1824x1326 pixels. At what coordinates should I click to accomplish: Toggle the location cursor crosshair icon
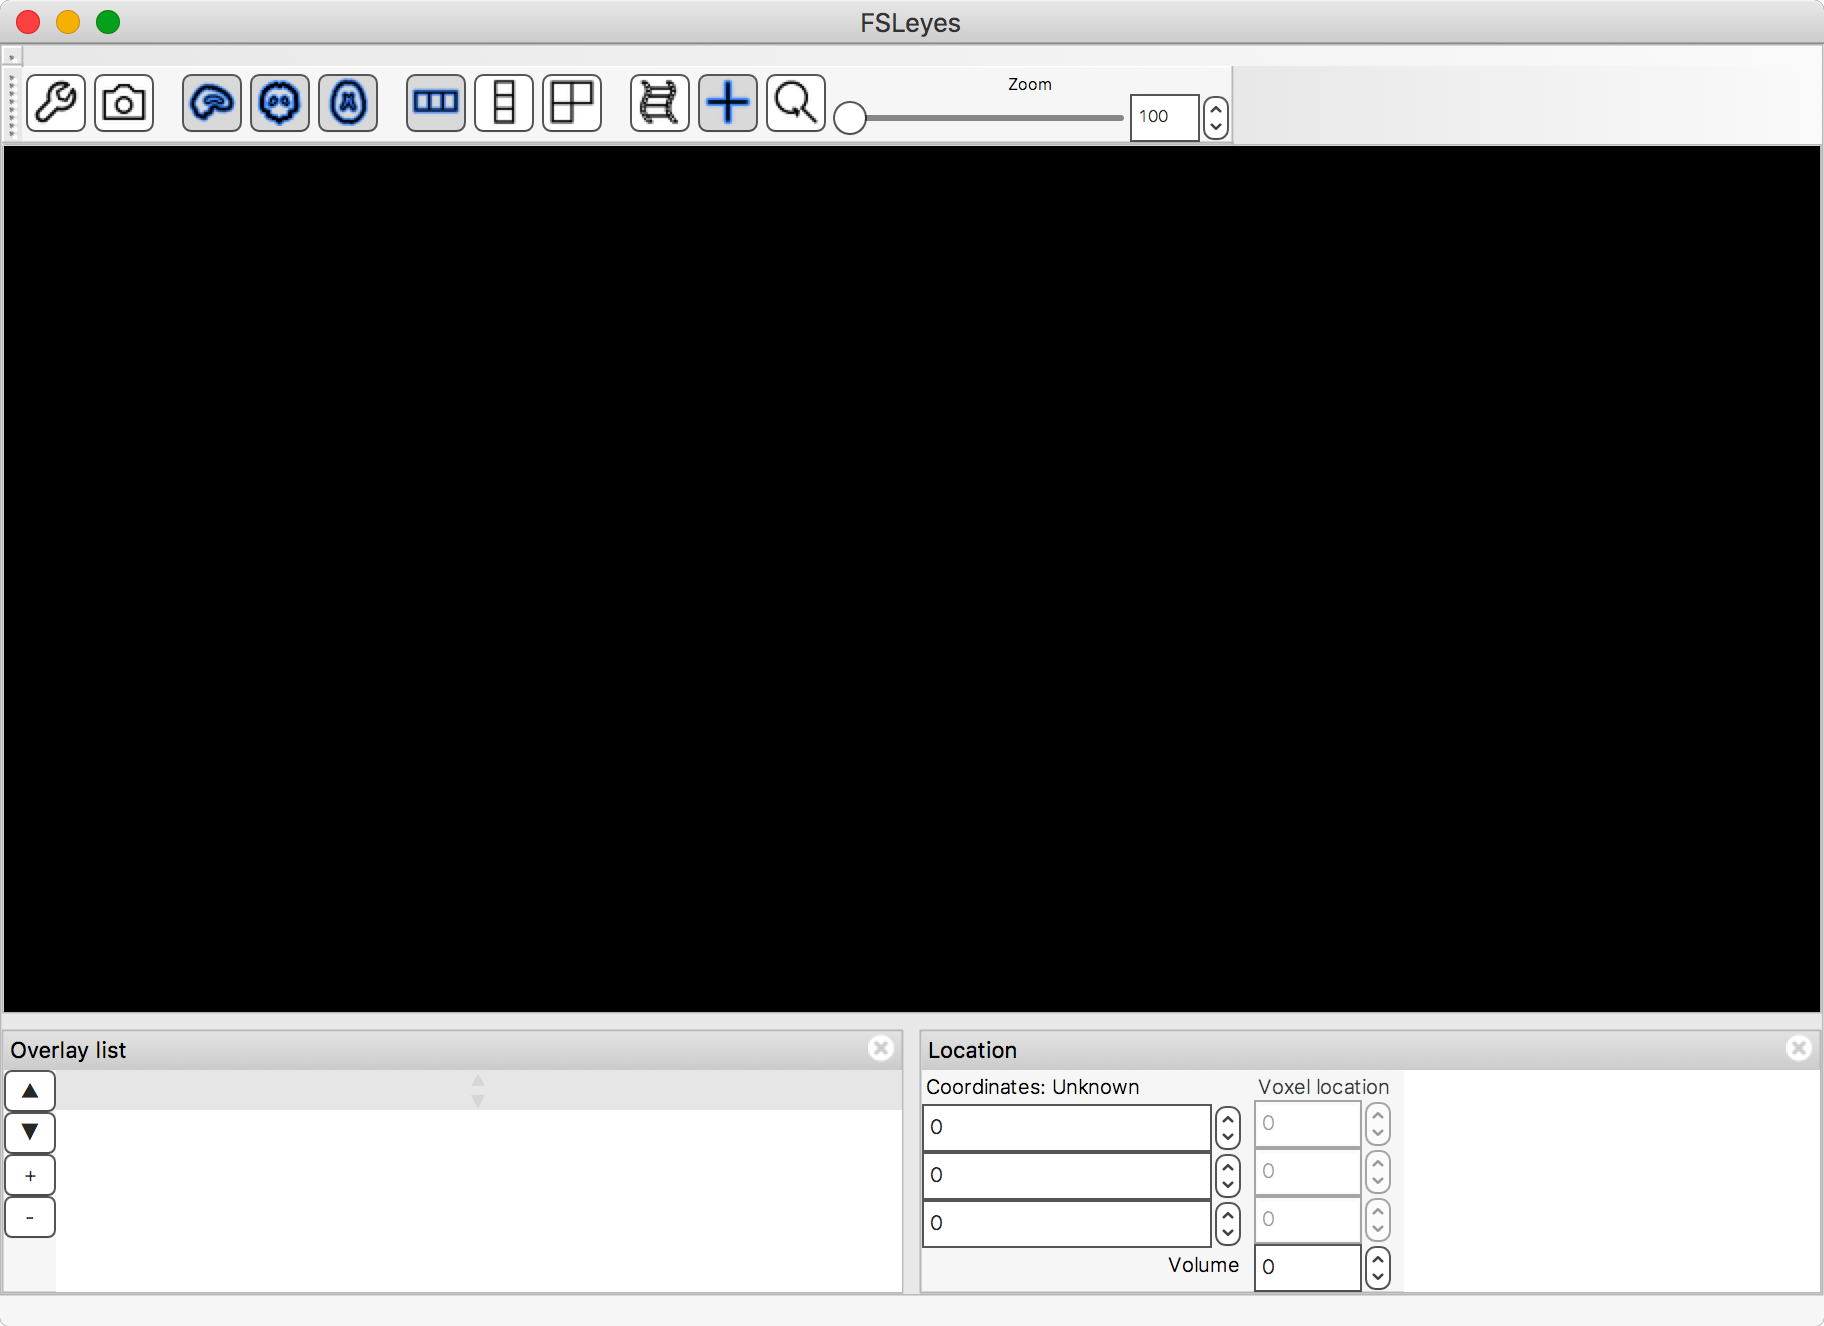[728, 103]
